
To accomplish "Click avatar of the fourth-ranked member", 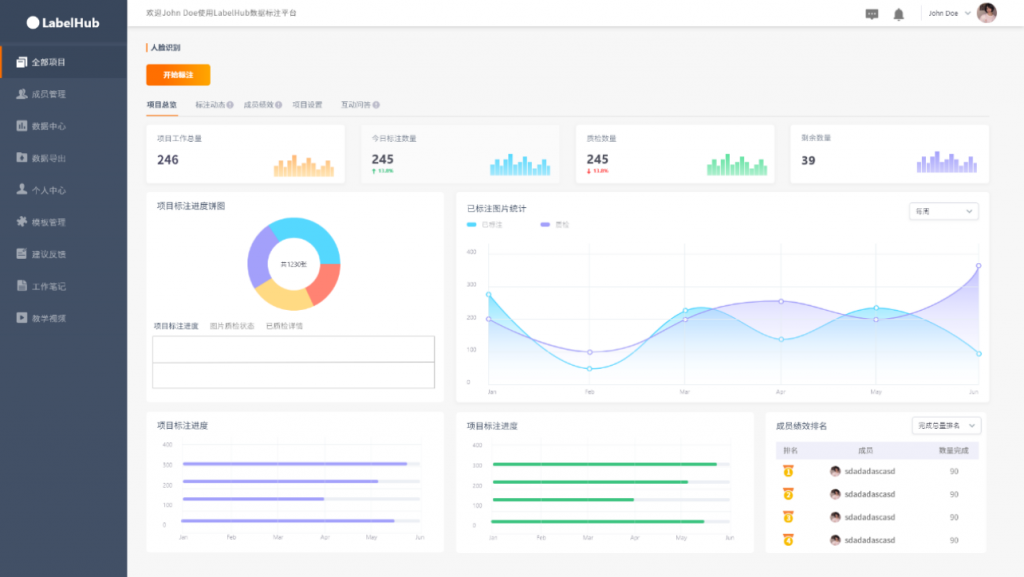I will [835, 540].
